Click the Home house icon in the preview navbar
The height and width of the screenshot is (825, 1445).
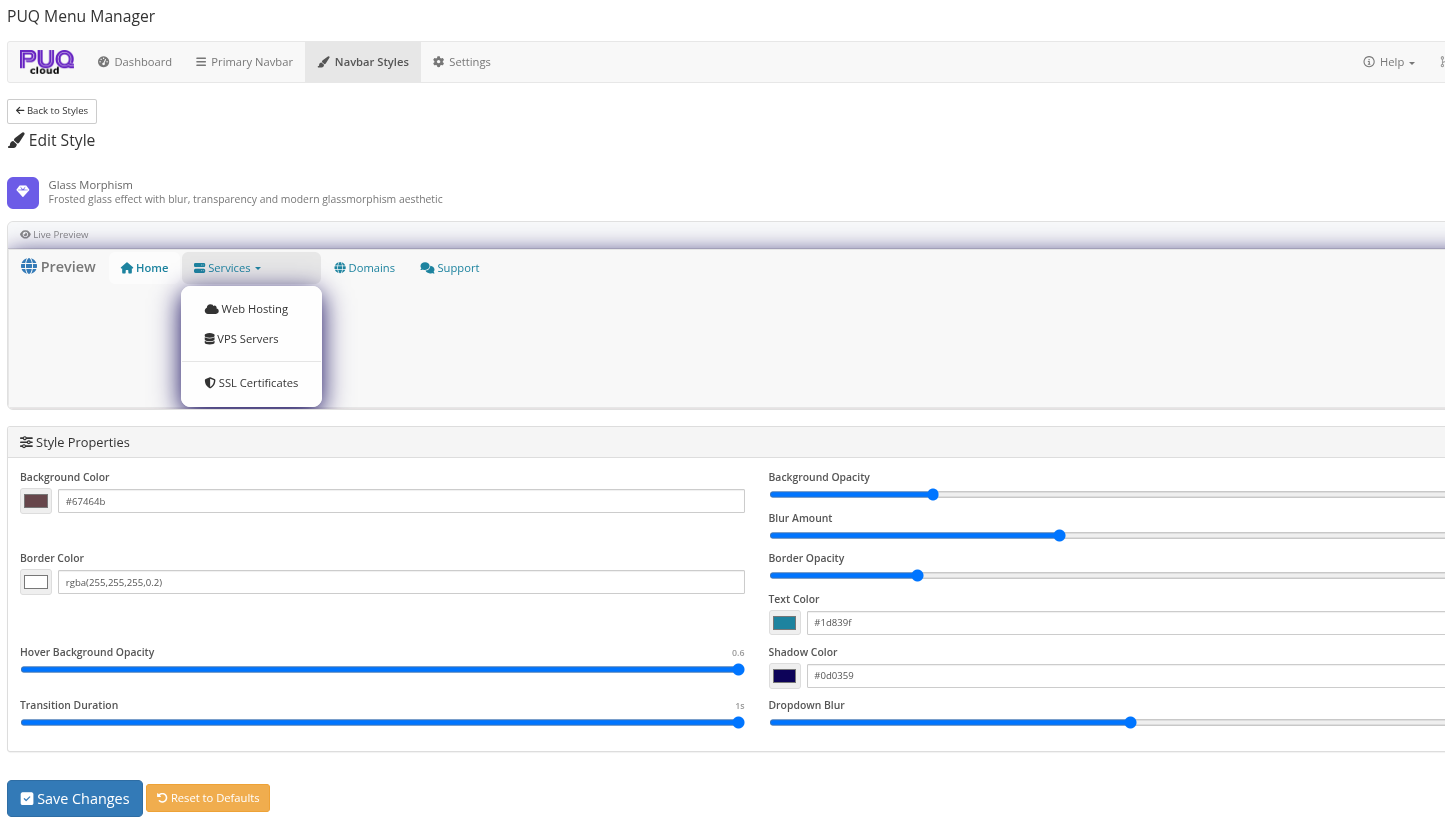pos(128,267)
